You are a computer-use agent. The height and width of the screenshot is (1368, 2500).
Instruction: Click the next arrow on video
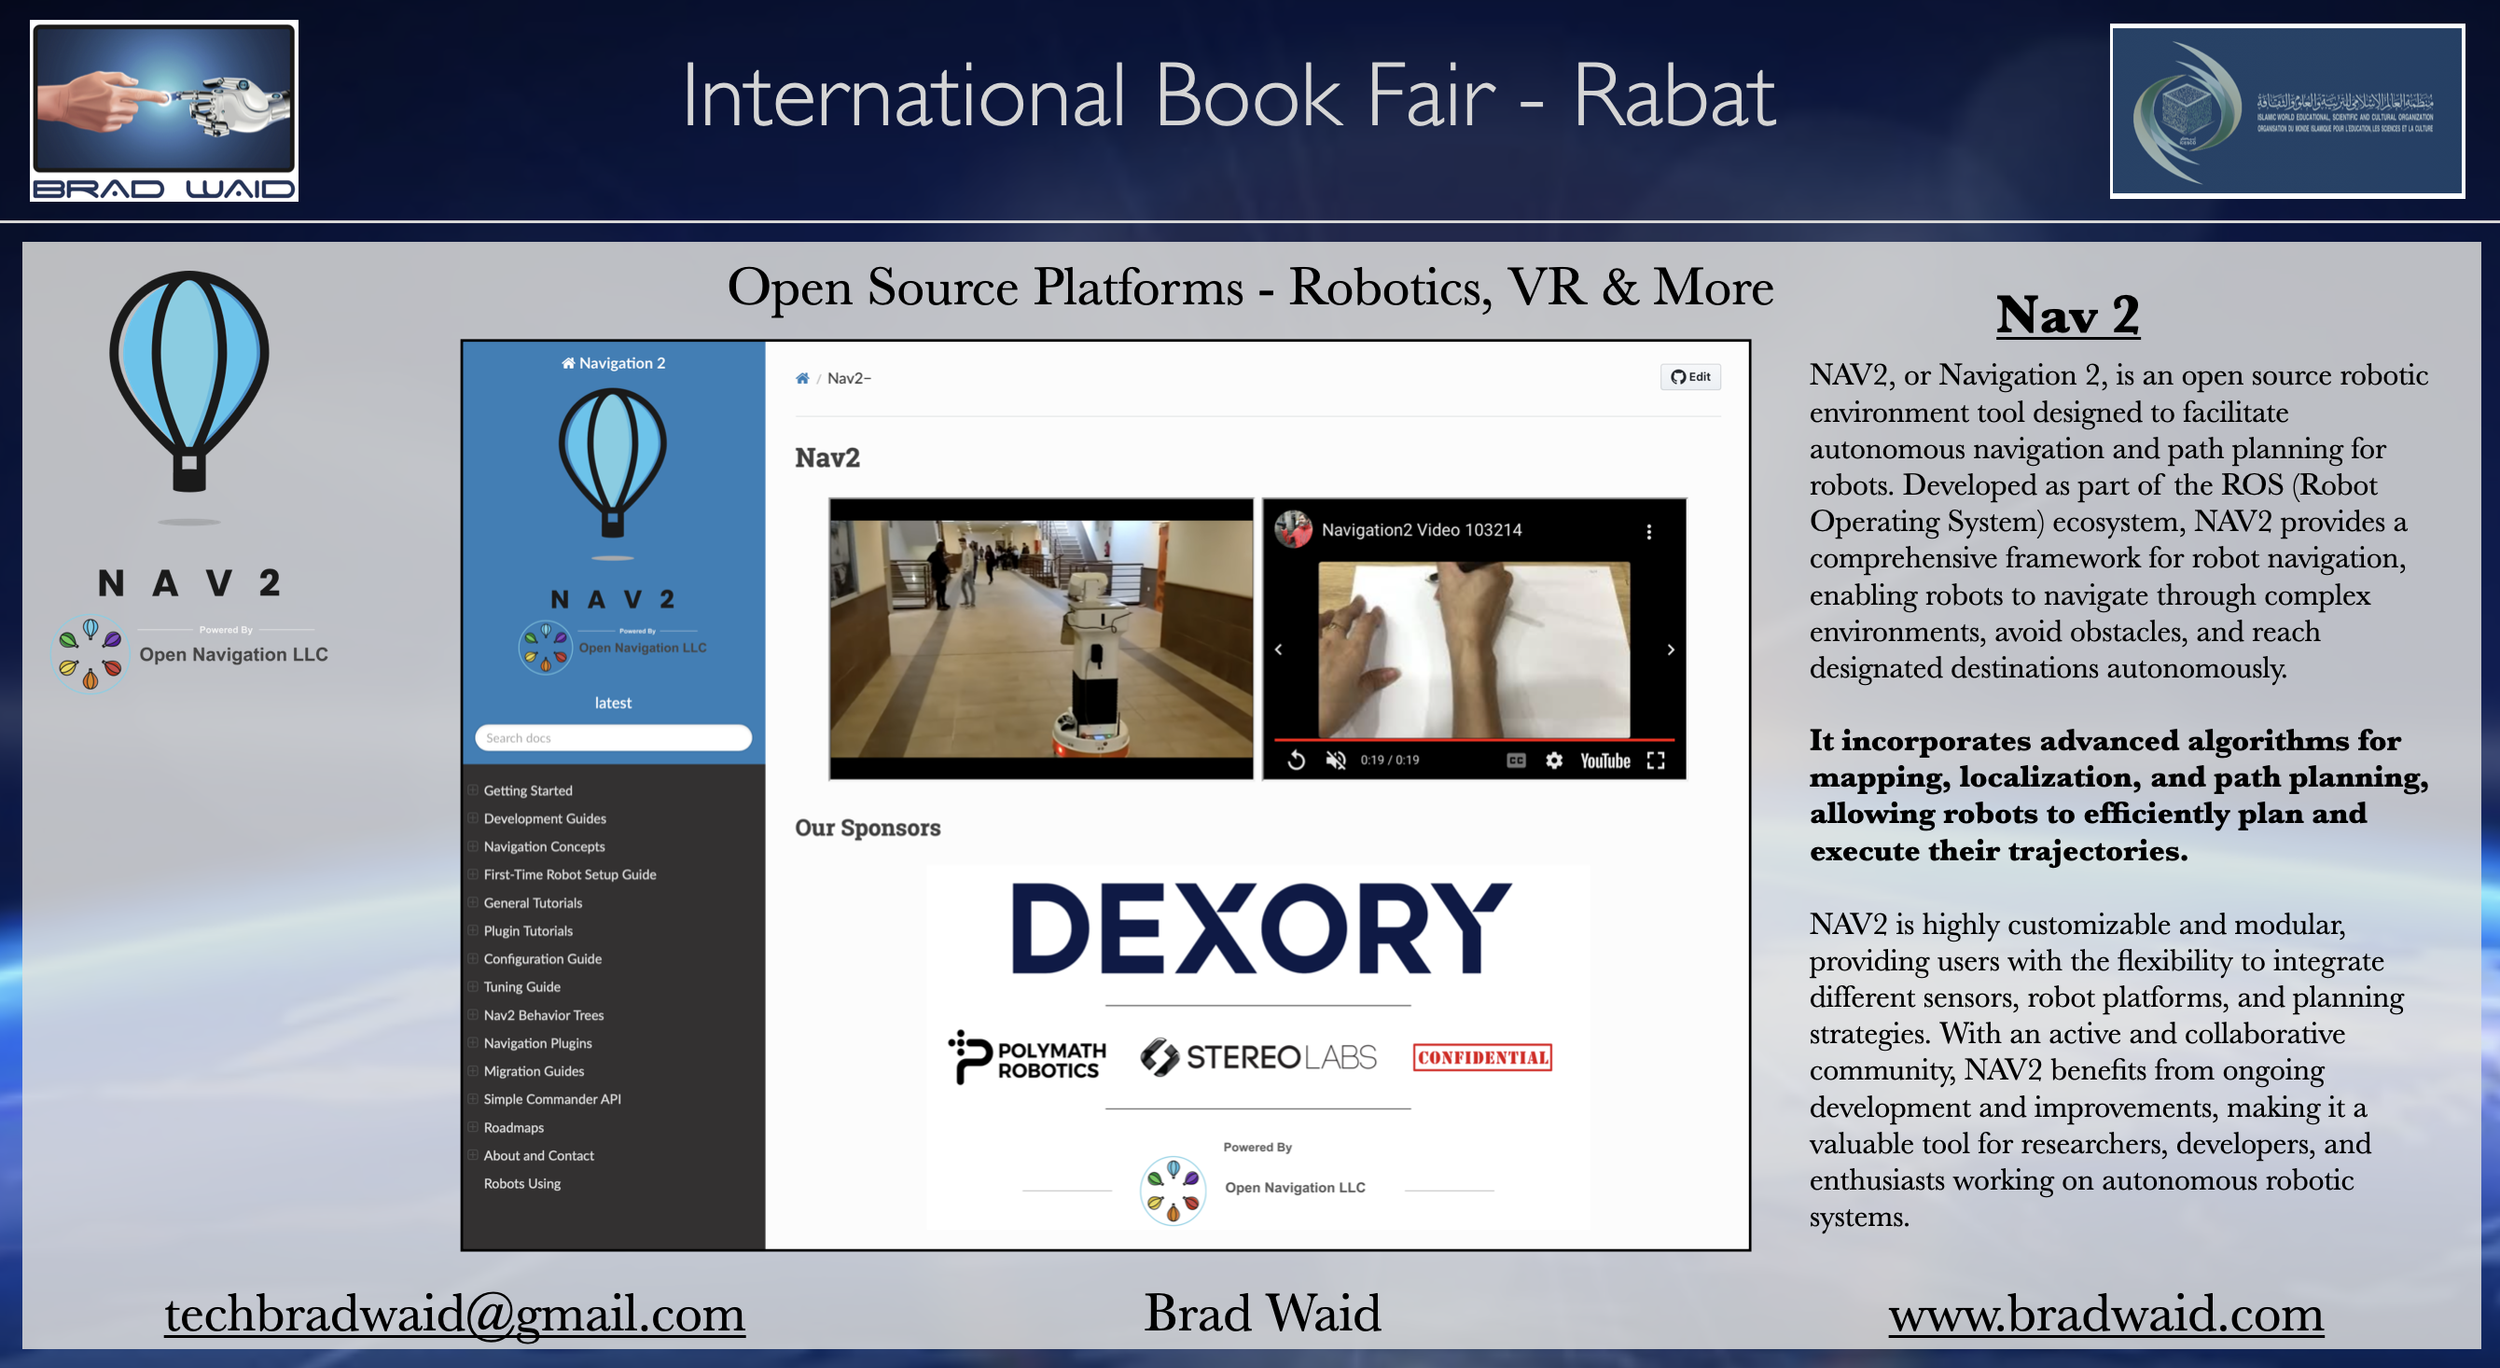point(1670,649)
